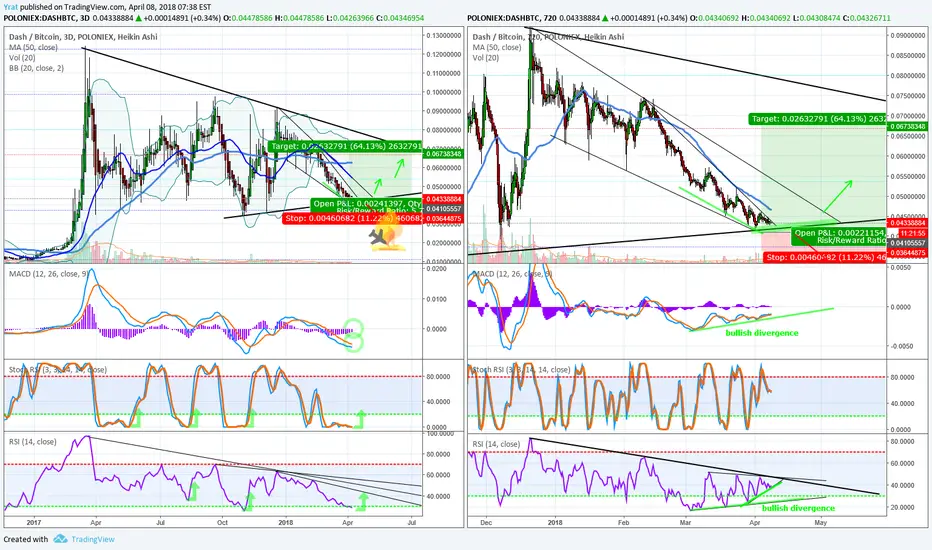Open the Yrat author link
Viewport: 932px width, 550px height.
(x=11, y=7)
